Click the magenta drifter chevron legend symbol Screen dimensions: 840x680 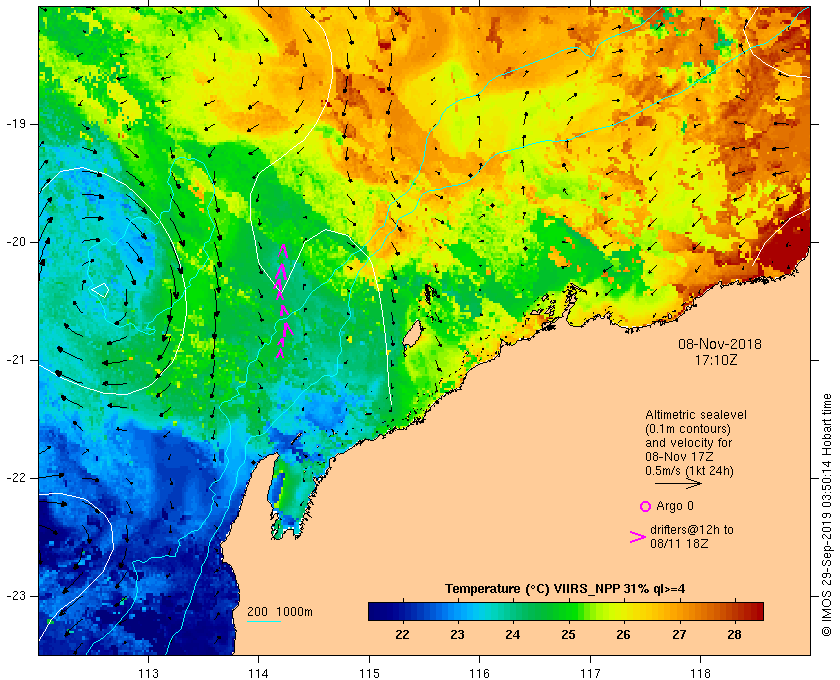(638, 537)
